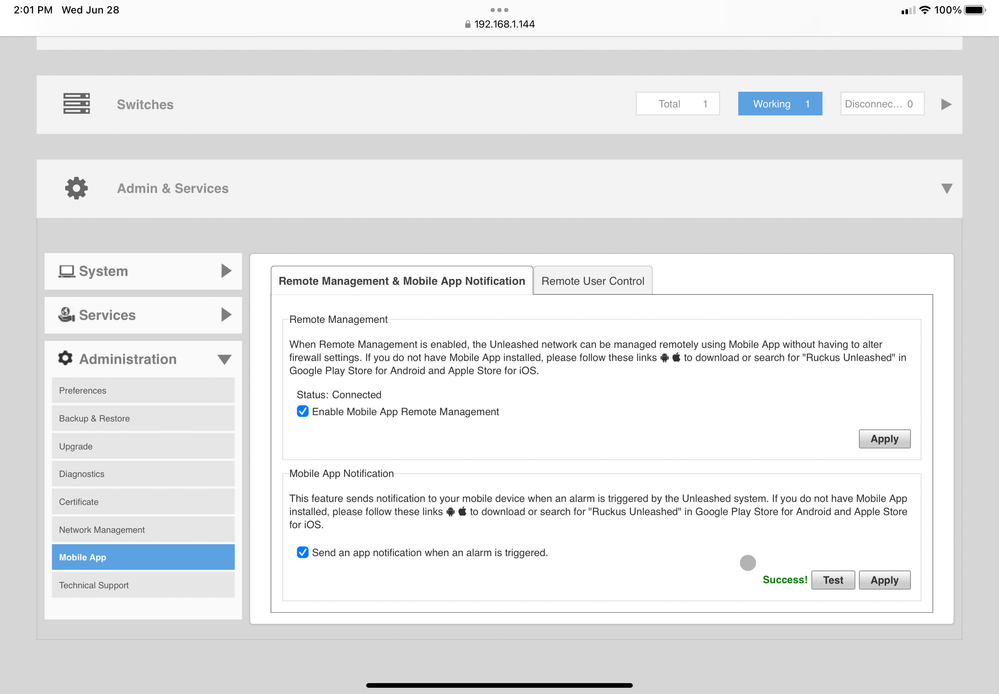Expand the Switches panel arrow
The width and height of the screenshot is (999, 694).
pyautogui.click(x=946, y=104)
